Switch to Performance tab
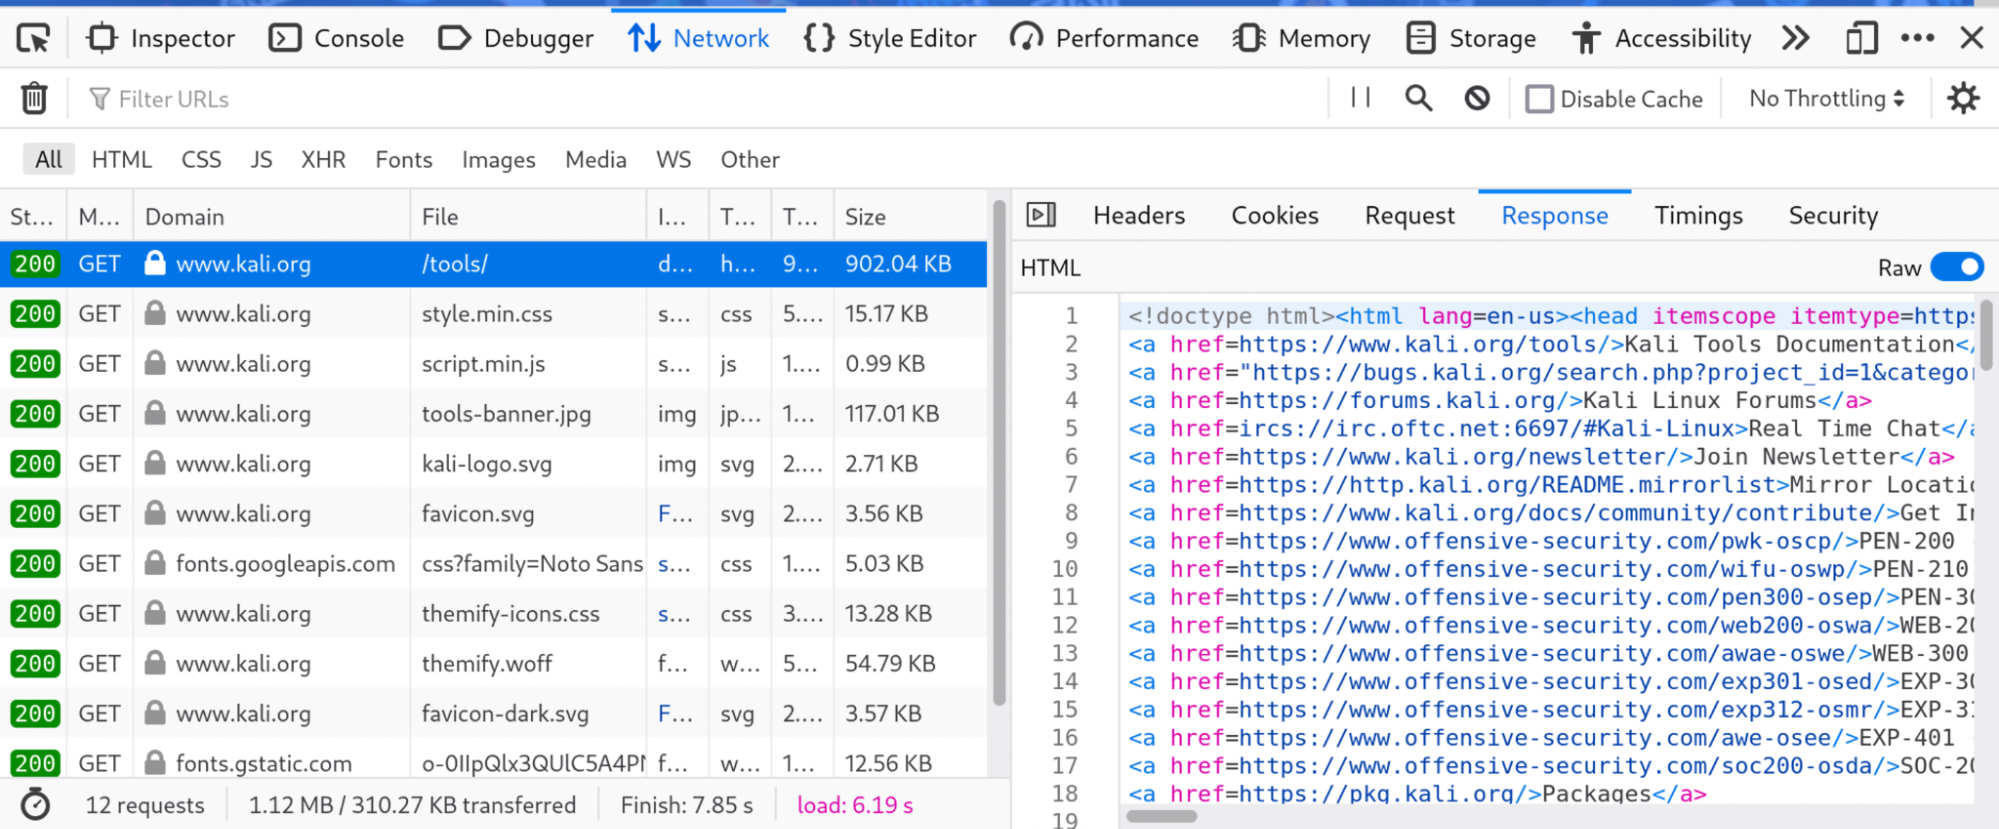 (x=1104, y=38)
